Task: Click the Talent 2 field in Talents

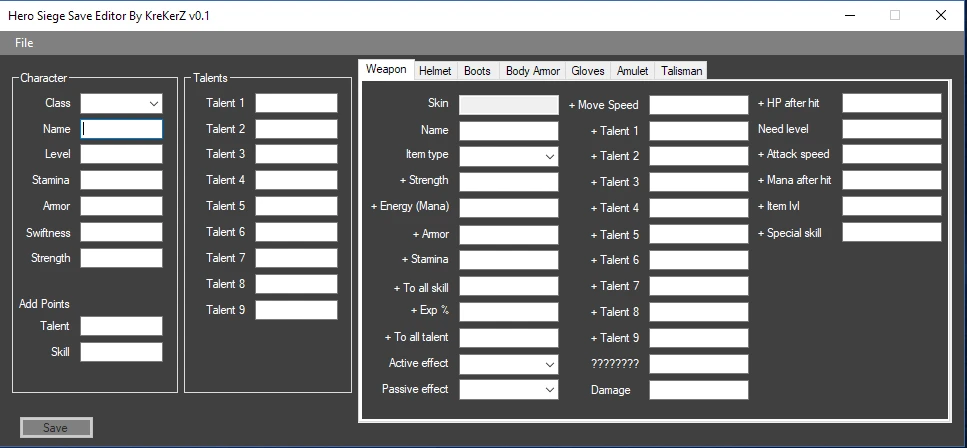Action: point(297,129)
